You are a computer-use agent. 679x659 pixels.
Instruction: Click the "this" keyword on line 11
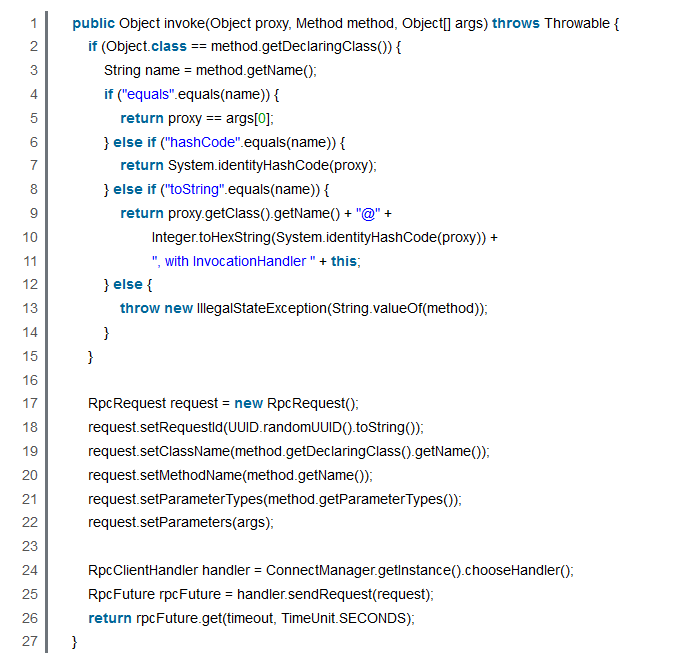(x=344, y=261)
